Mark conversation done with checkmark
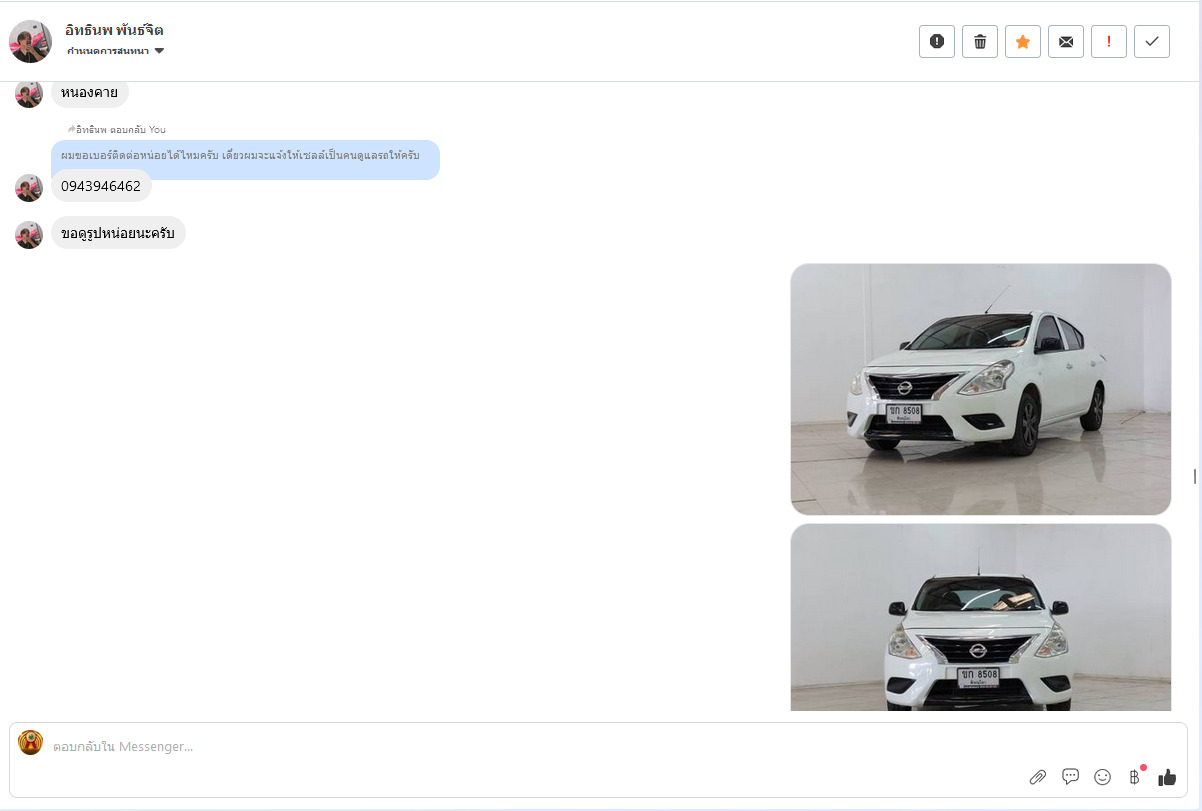The image size is (1202, 811). pyautogui.click(x=1151, y=41)
